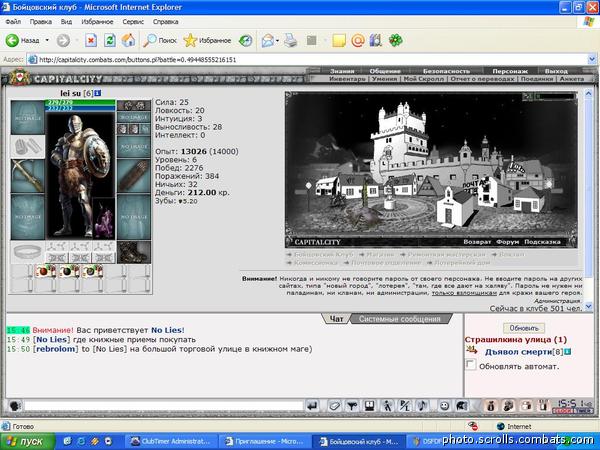Open the browser Home icon

point(129,40)
